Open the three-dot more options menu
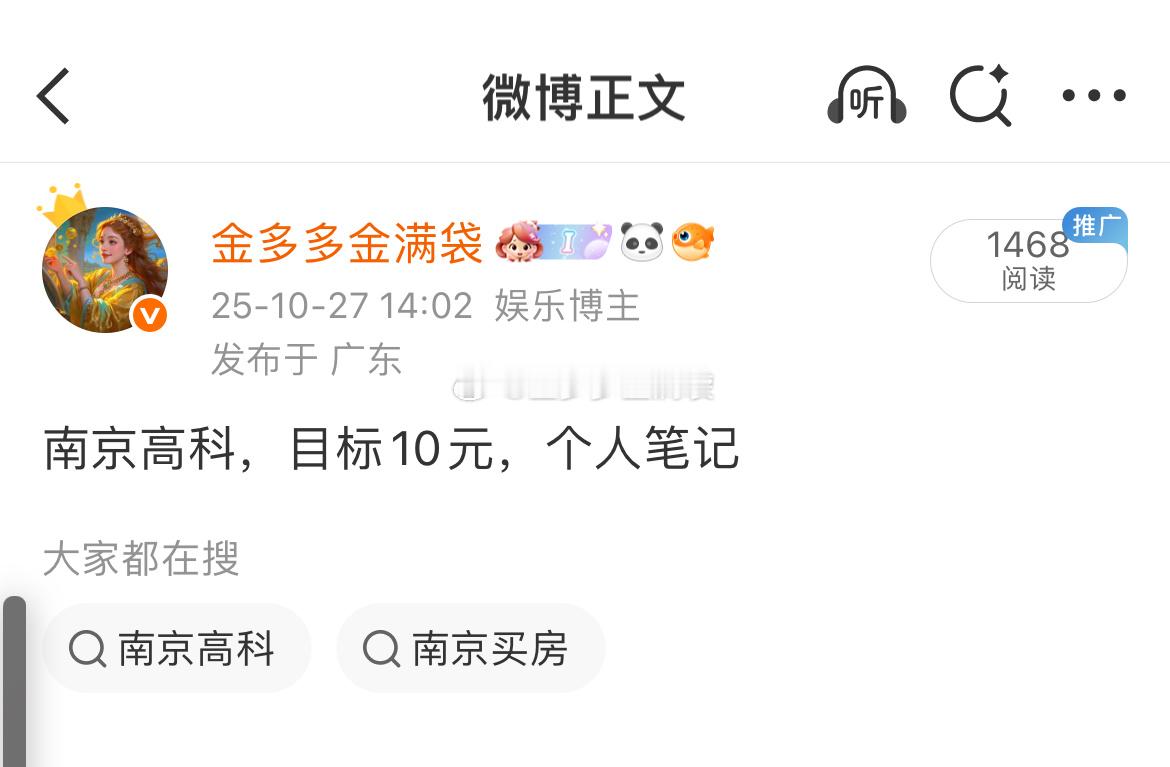 click(x=1094, y=95)
